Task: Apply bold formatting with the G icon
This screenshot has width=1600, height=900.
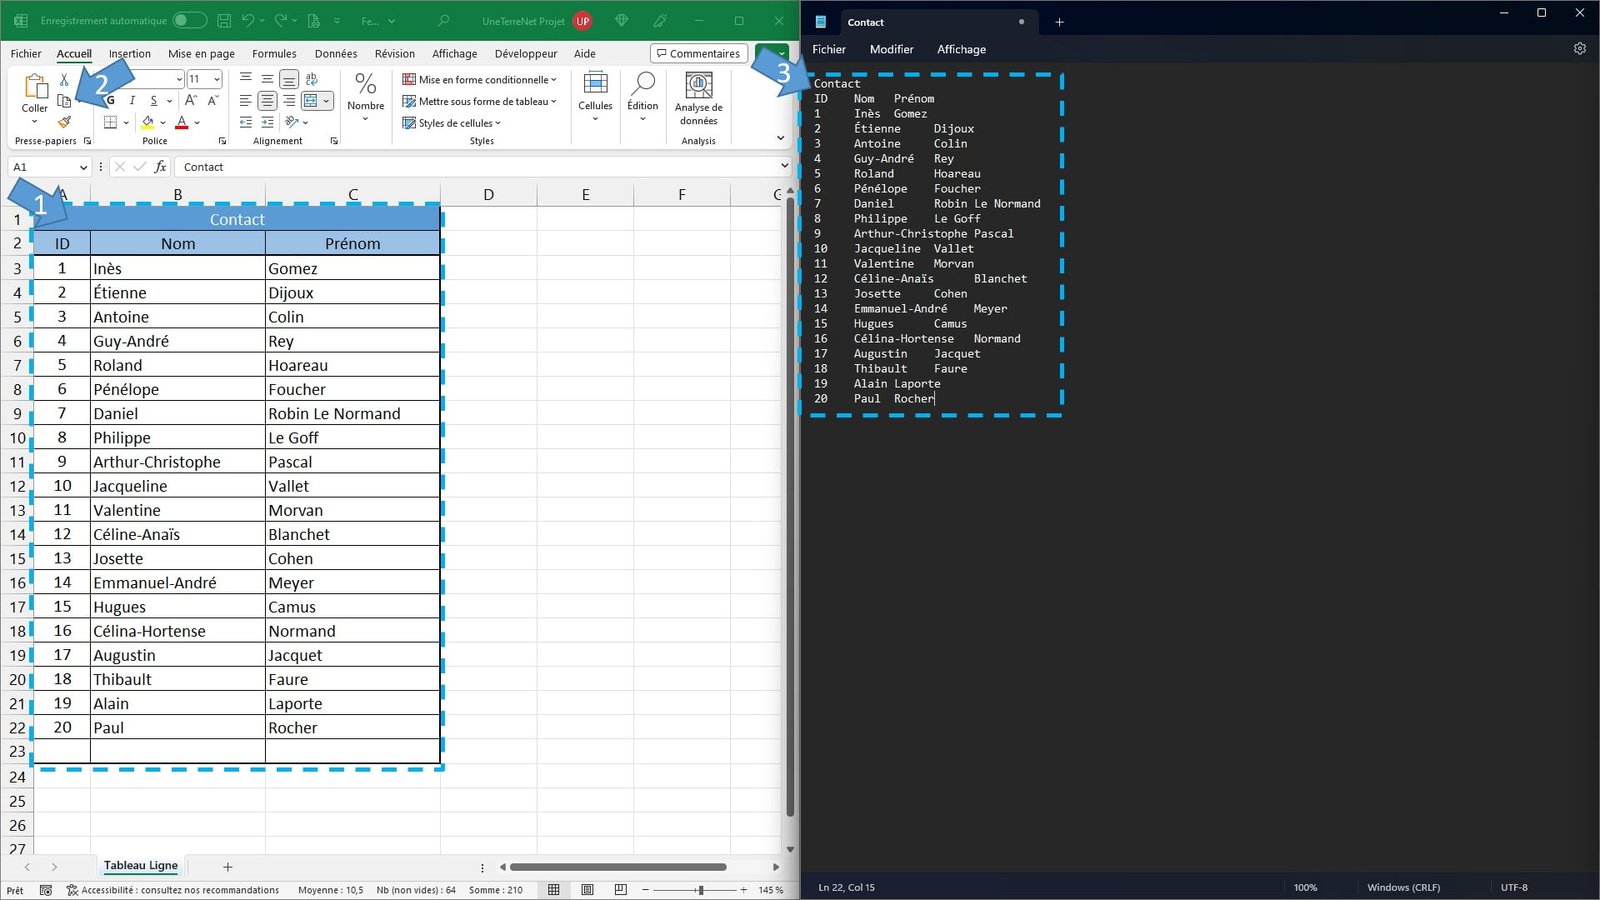Action: [110, 100]
